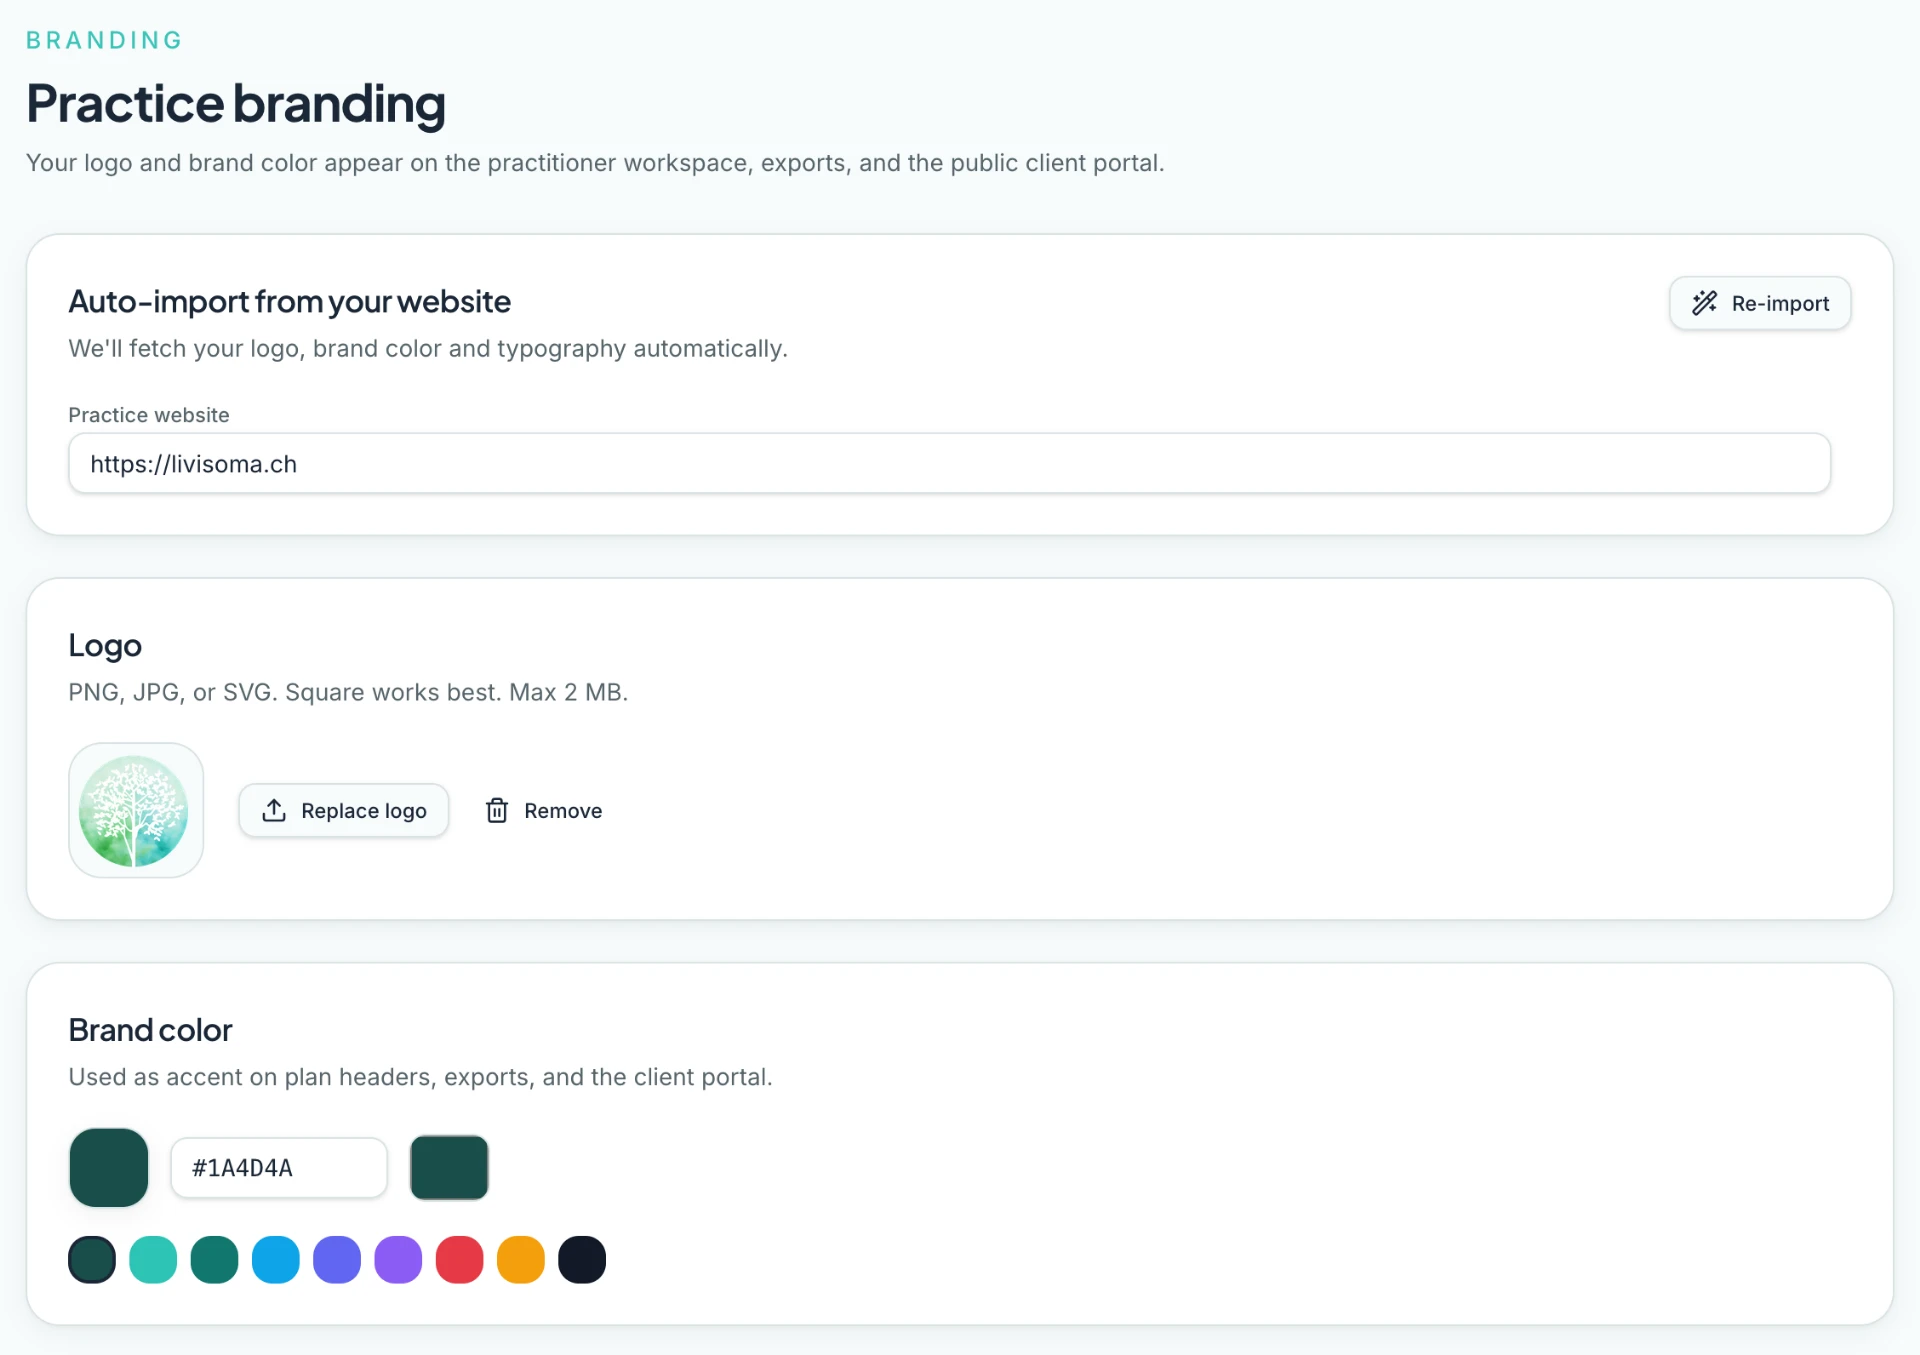Choose the turquoise preset color

tap(153, 1259)
